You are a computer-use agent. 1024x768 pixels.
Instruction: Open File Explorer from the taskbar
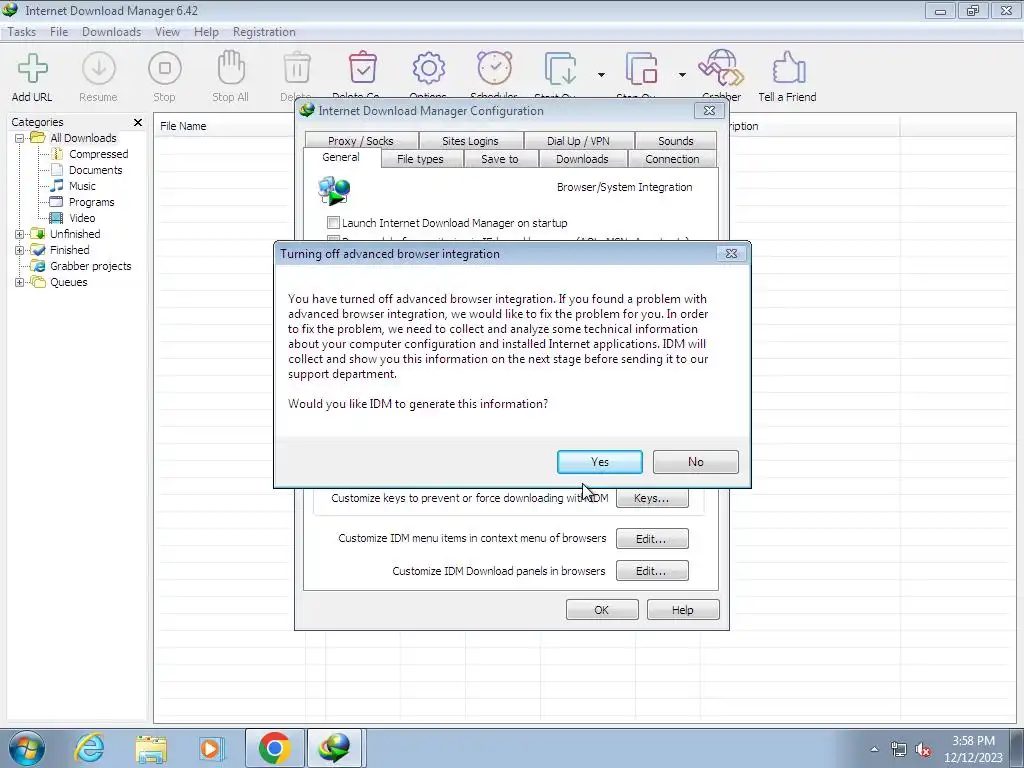tap(151, 749)
